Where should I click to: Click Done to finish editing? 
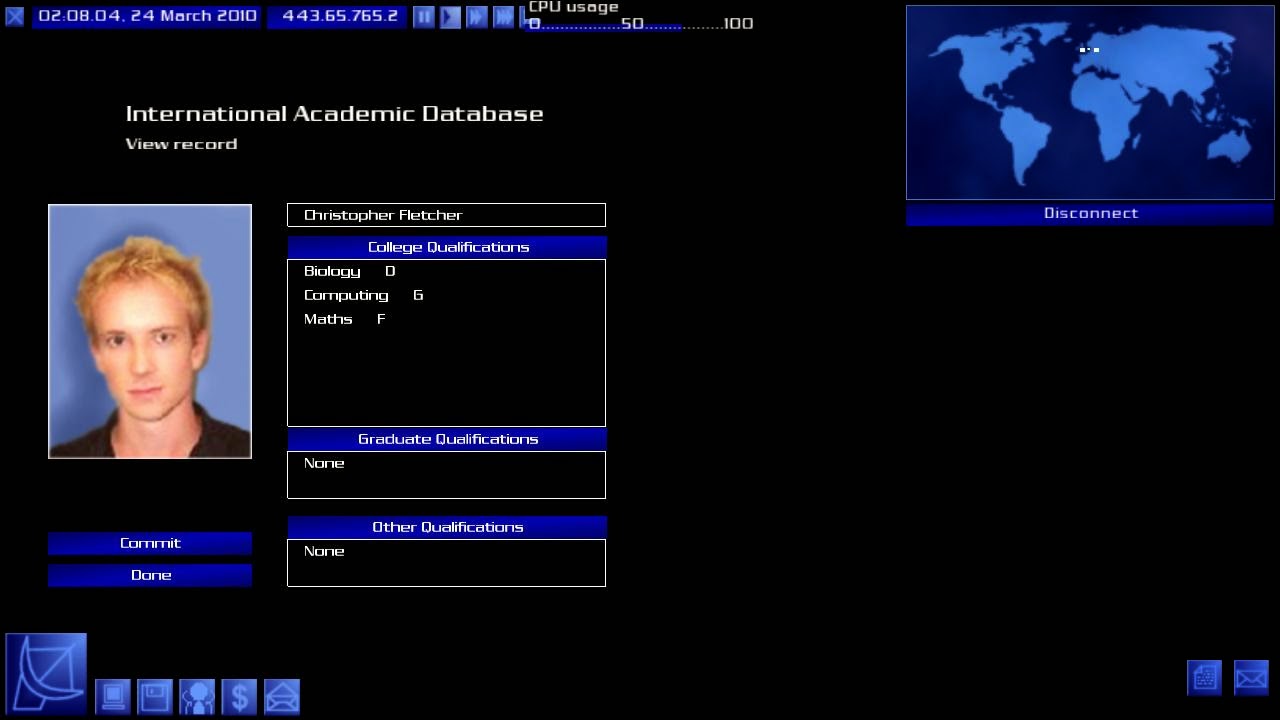pyautogui.click(x=150, y=575)
